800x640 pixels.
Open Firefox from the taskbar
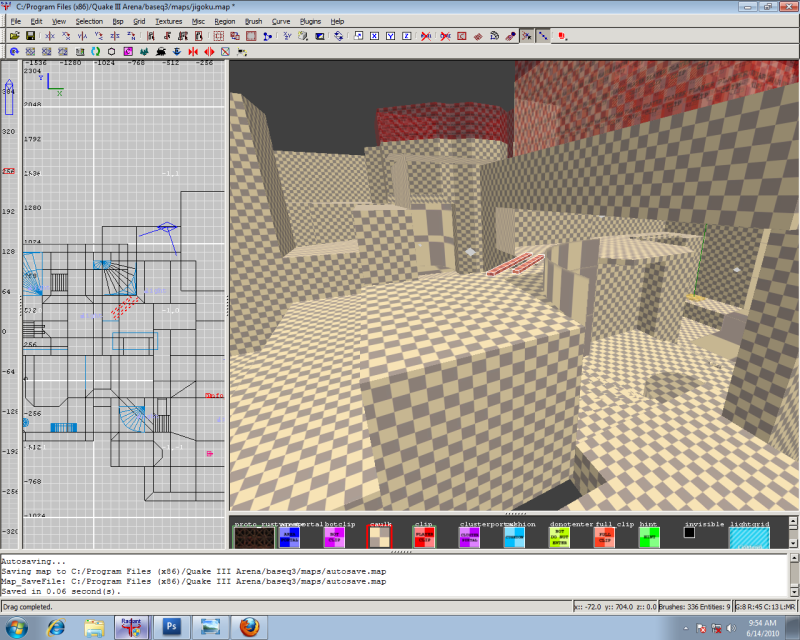[x=249, y=627]
